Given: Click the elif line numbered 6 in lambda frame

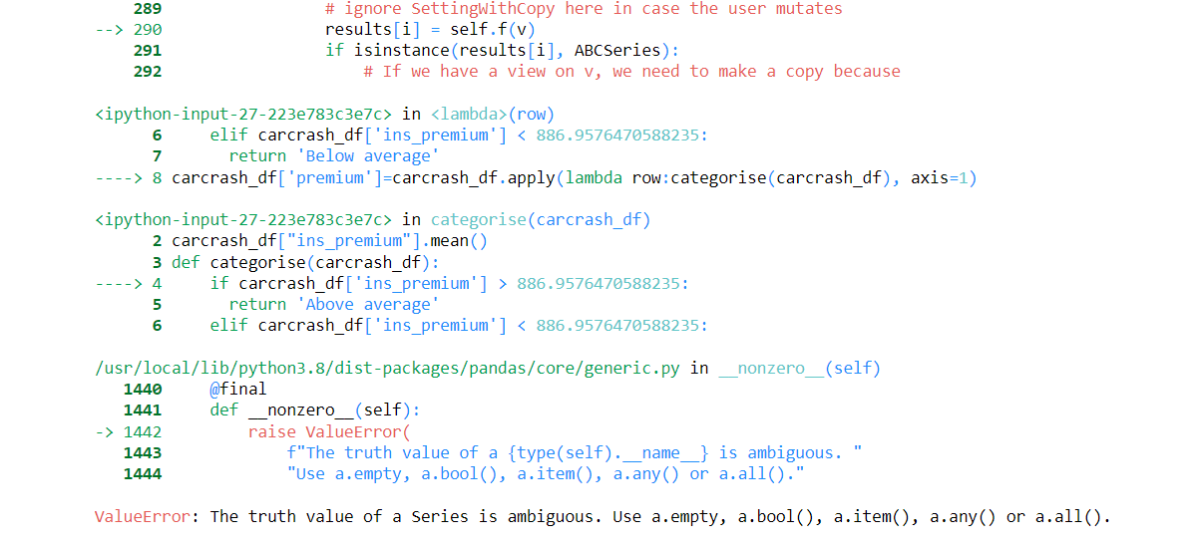Looking at the screenshot, I should pyautogui.click(x=459, y=135).
